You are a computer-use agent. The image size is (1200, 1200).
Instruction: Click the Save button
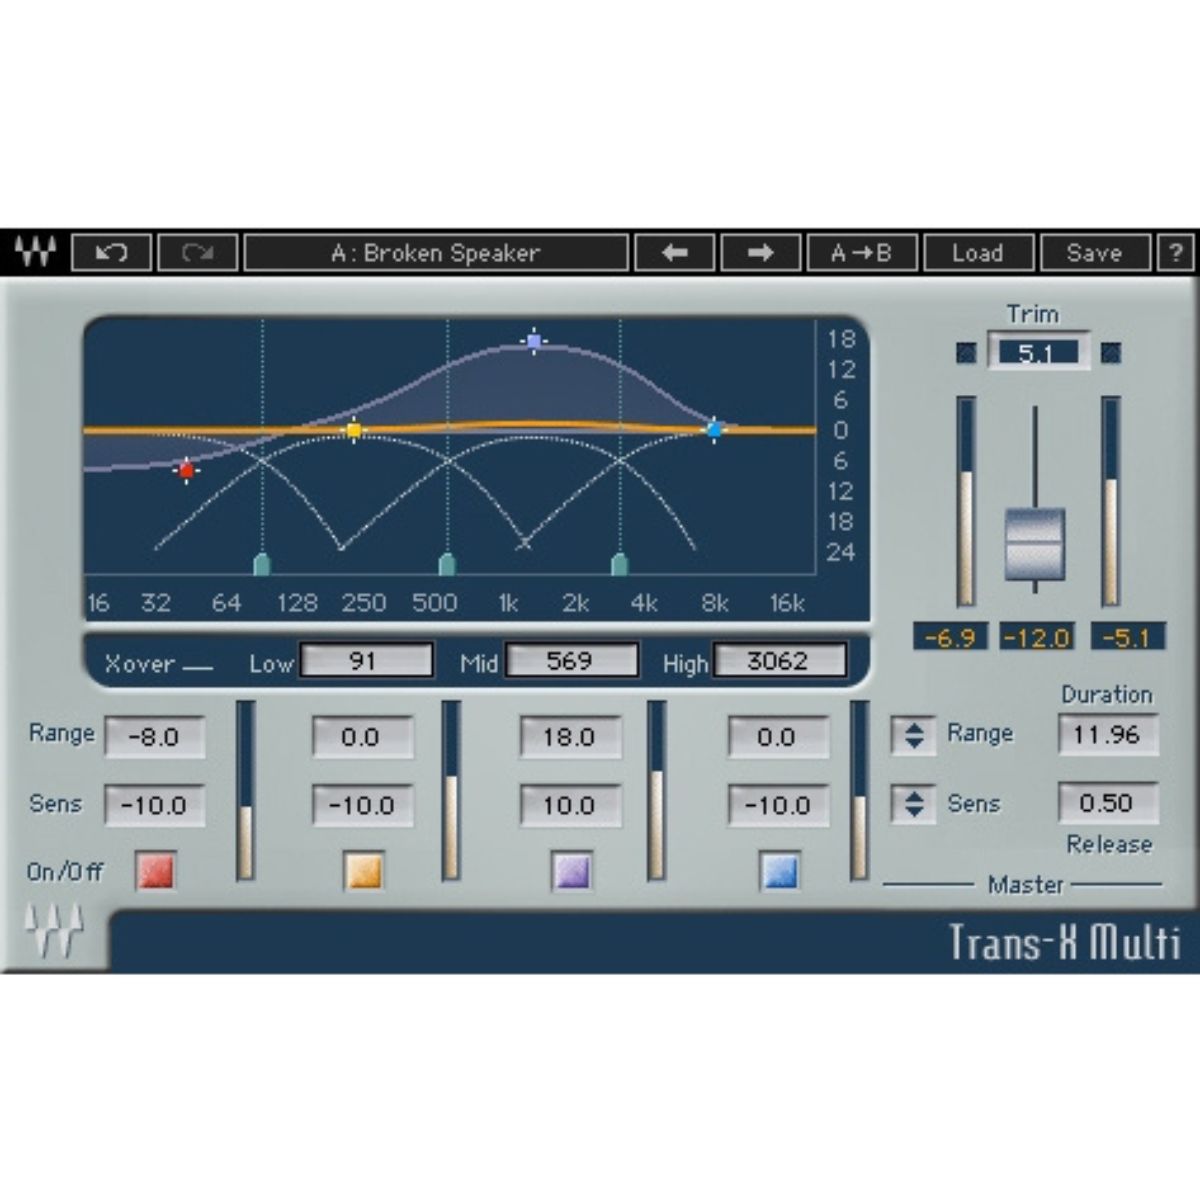(x=1095, y=252)
